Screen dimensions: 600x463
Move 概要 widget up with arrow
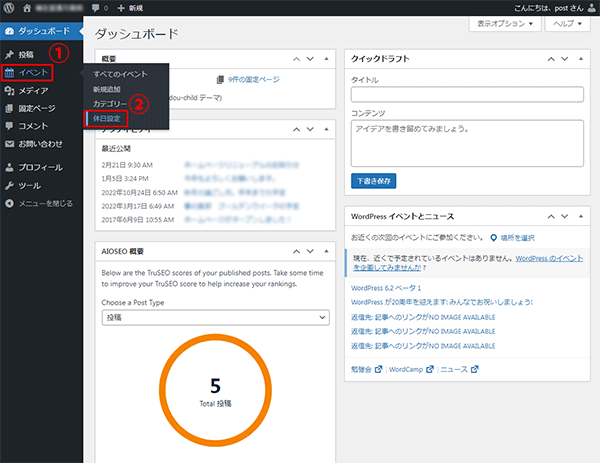(297, 59)
